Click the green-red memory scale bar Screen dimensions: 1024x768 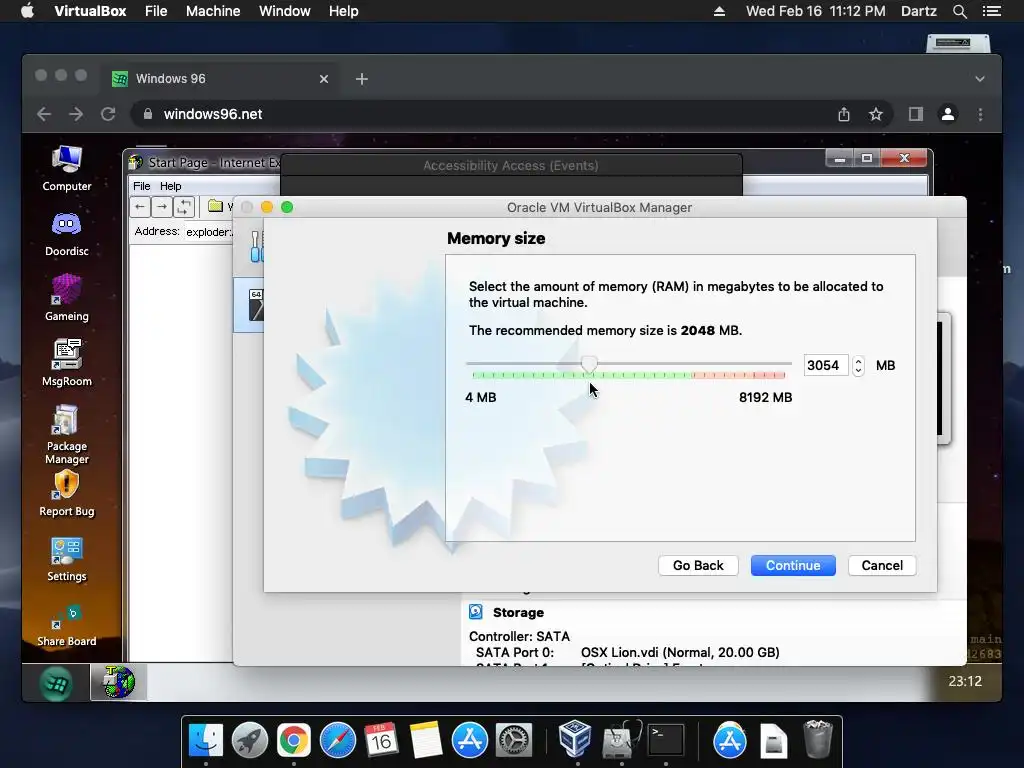(628, 376)
